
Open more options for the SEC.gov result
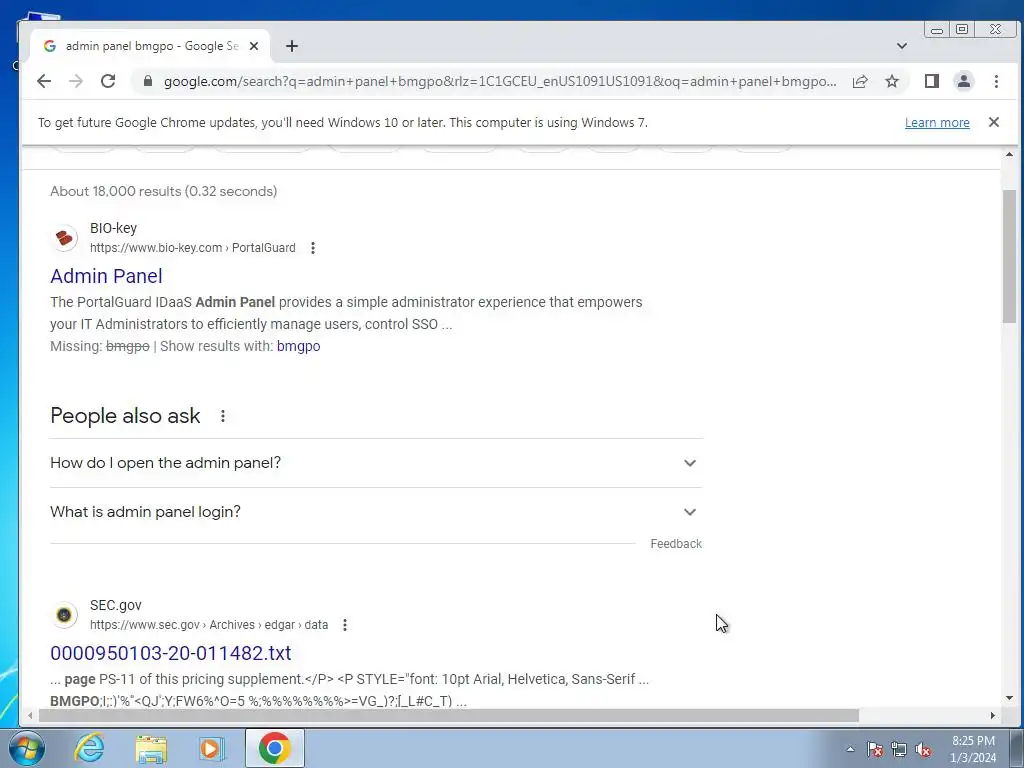pyautogui.click(x=345, y=625)
